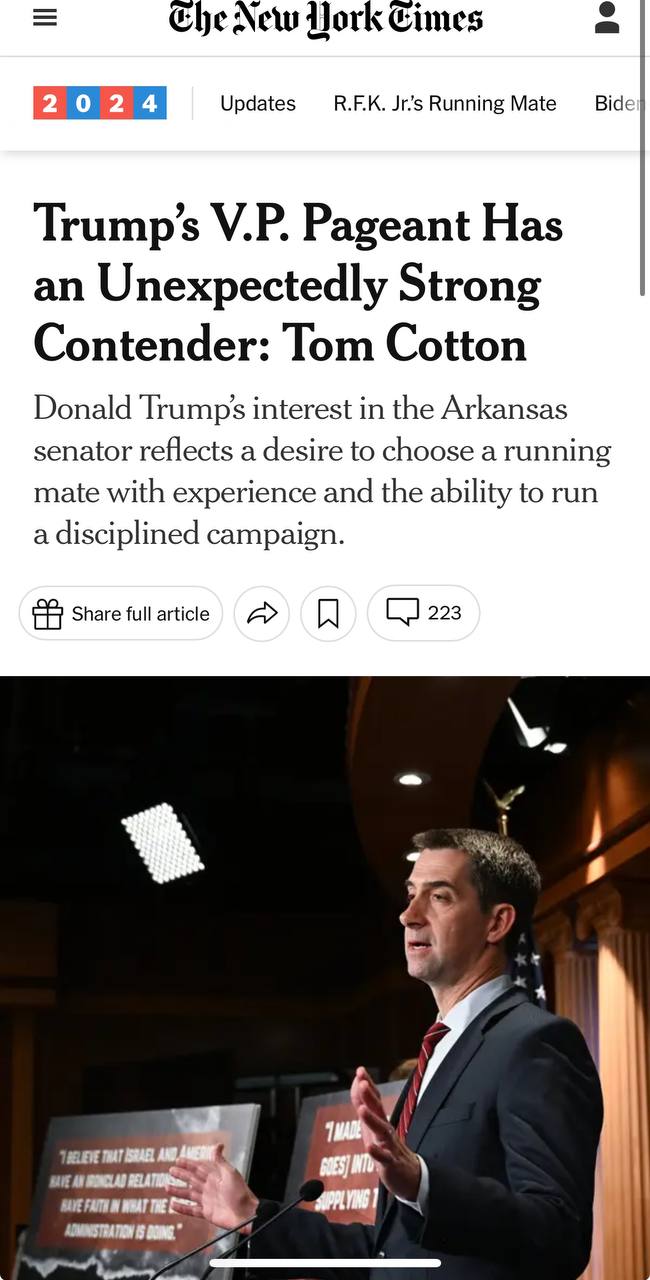Click the New York Times logo
The height and width of the screenshot is (1280, 650).
(x=326, y=19)
